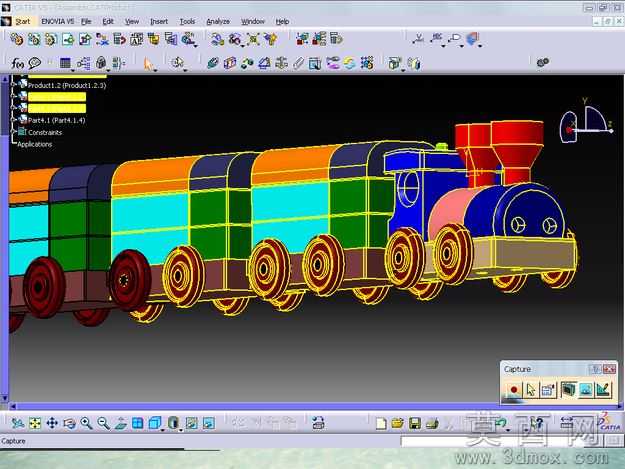
Task: Expand the Product1.2 tree node
Action: [14, 84]
